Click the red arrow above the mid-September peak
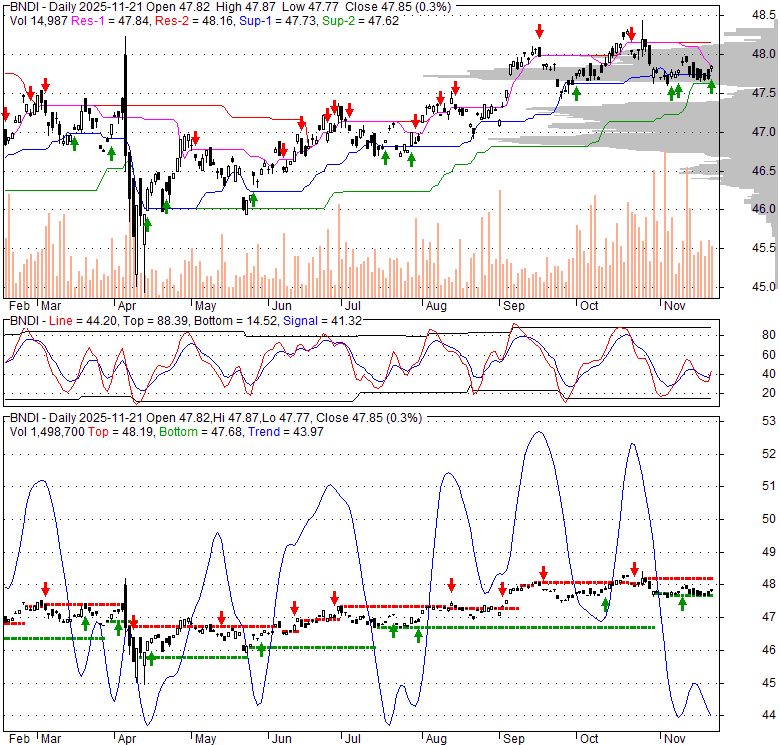 (539, 32)
